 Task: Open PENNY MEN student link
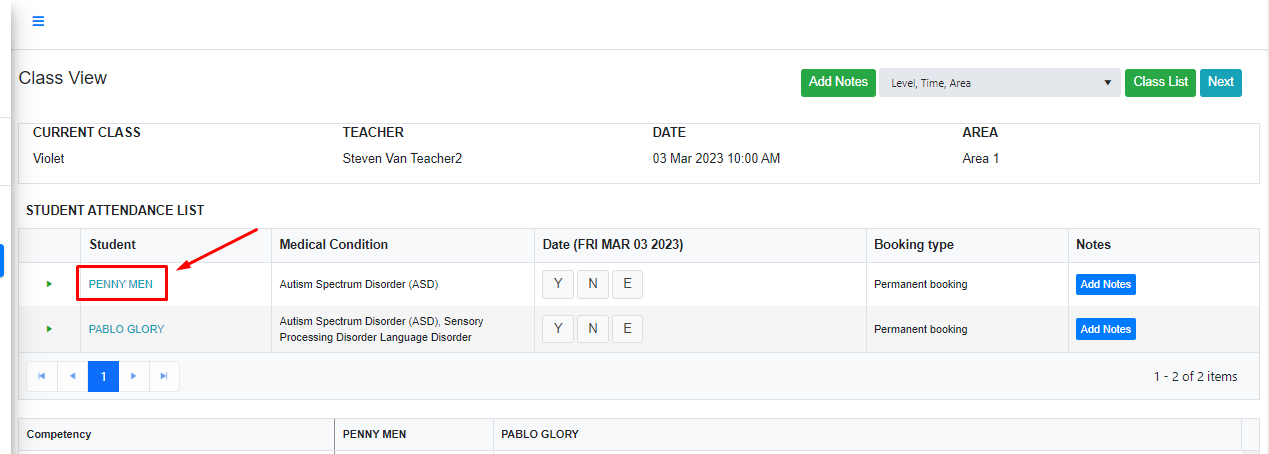click(x=121, y=284)
